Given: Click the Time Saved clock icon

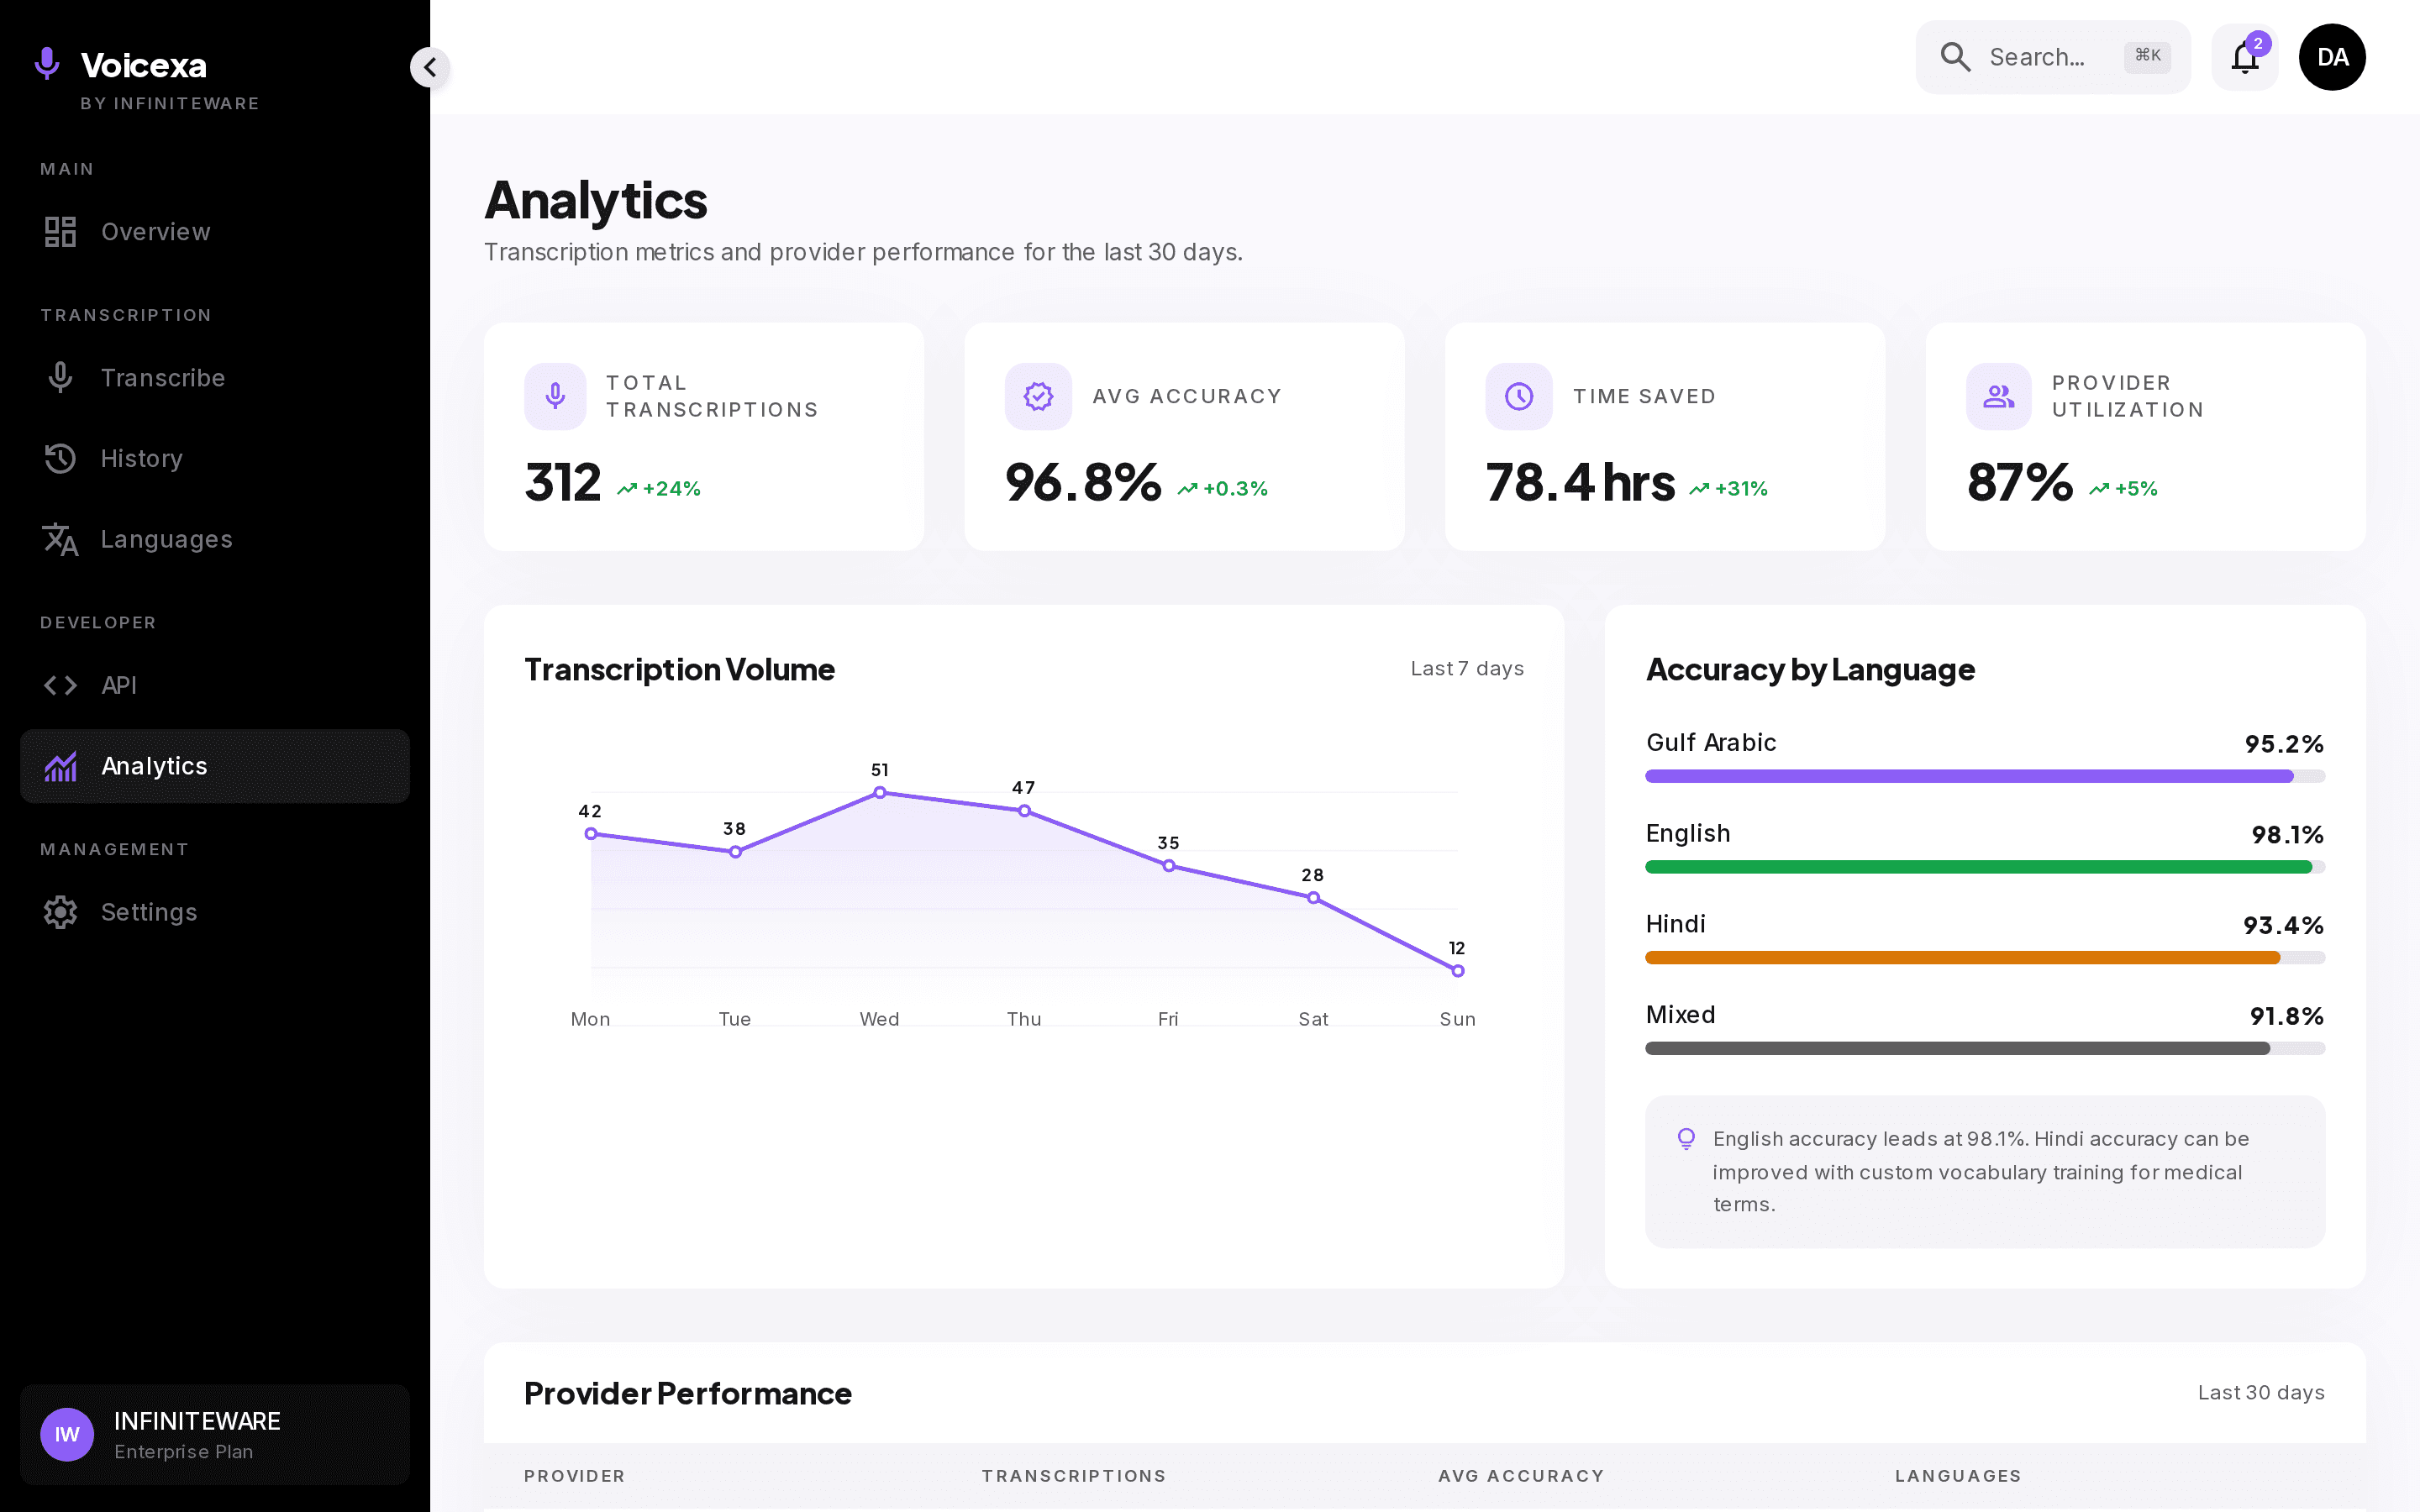Looking at the screenshot, I should point(1519,396).
